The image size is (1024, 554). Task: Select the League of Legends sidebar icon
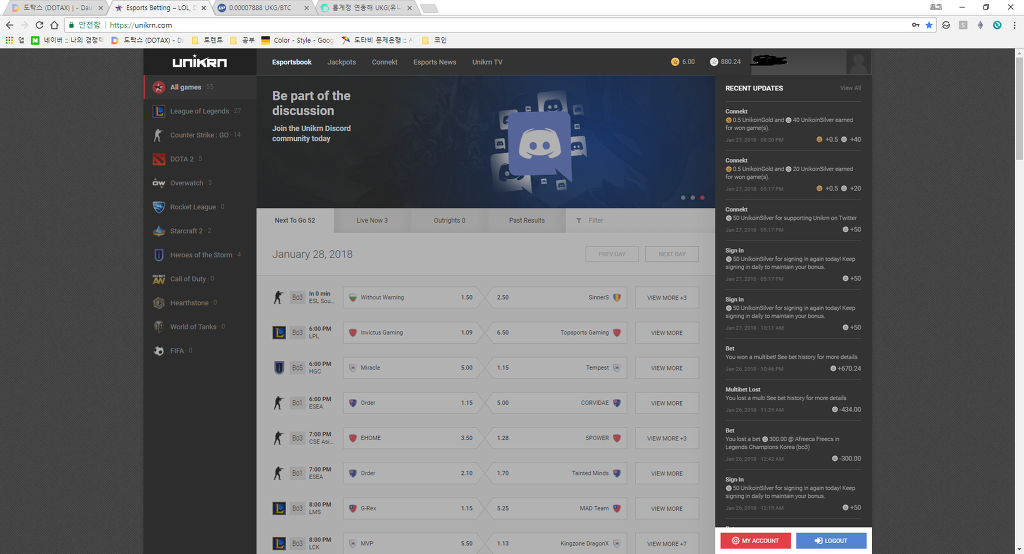point(159,111)
